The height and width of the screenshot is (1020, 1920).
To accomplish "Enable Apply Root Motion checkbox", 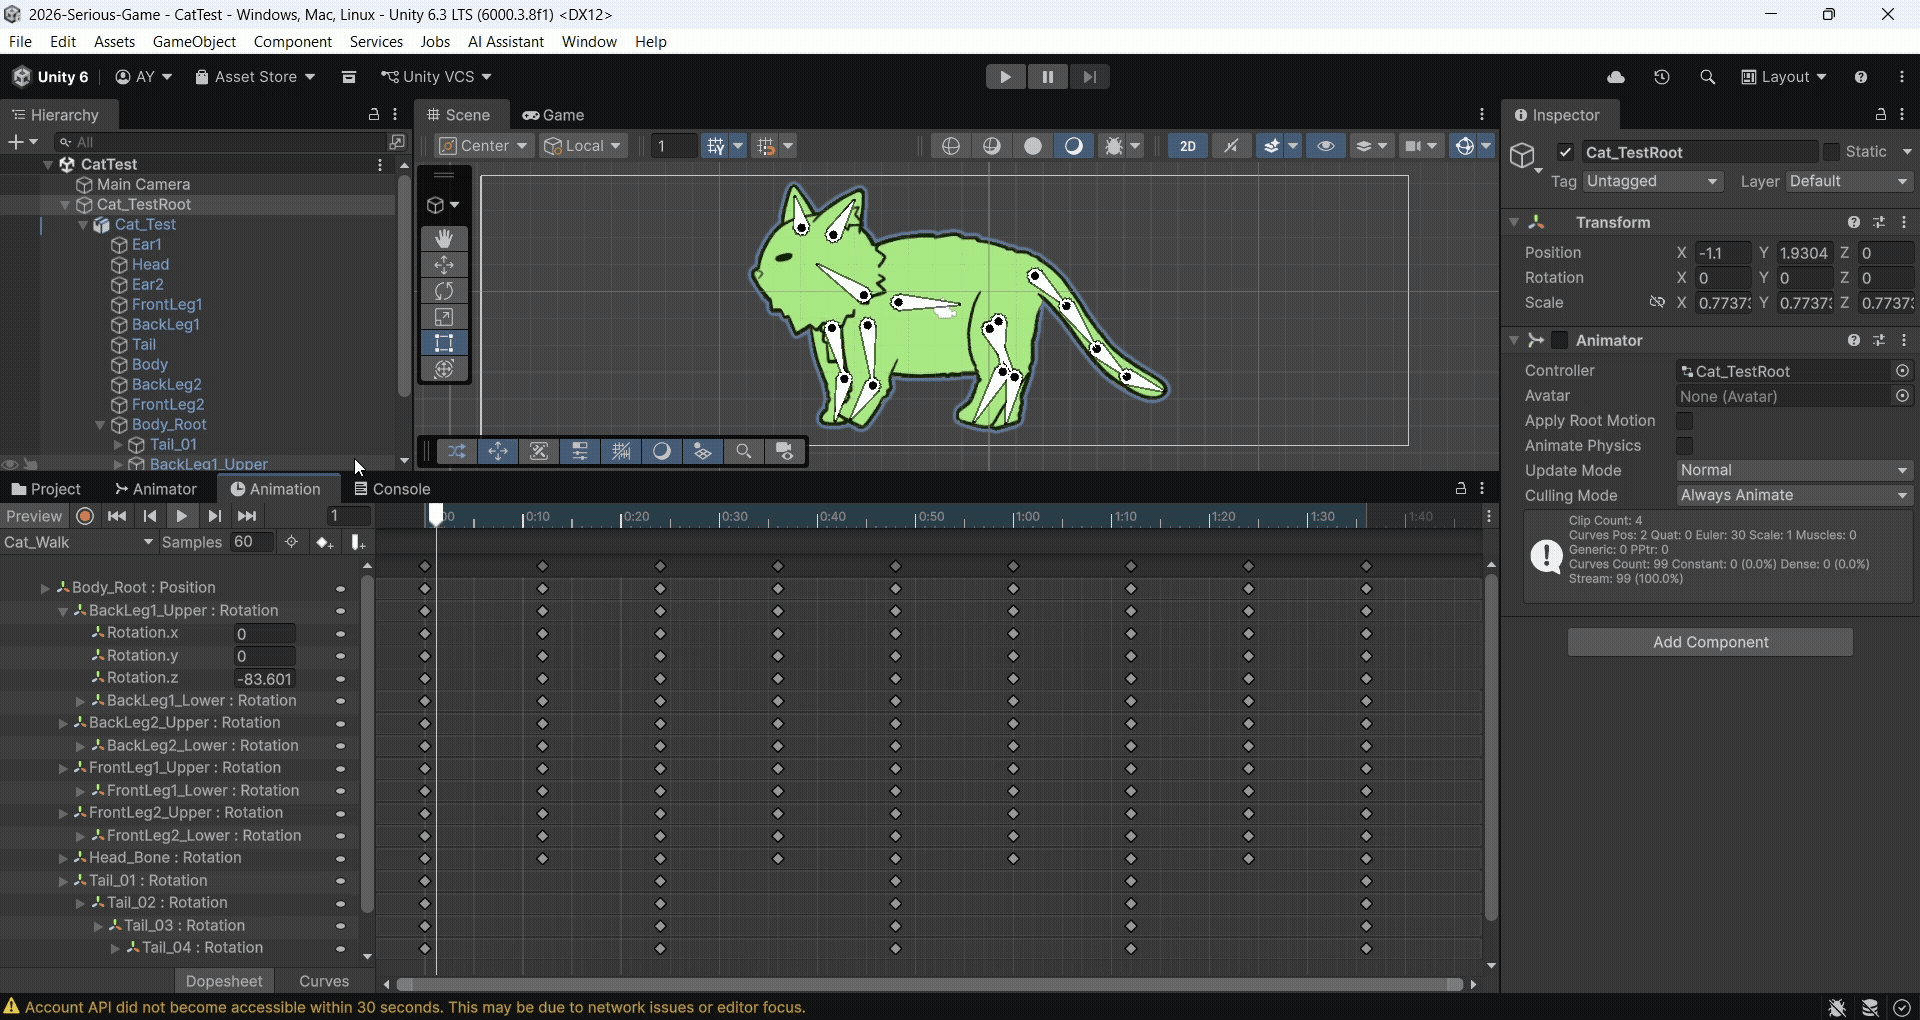I will tap(1685, 421).
